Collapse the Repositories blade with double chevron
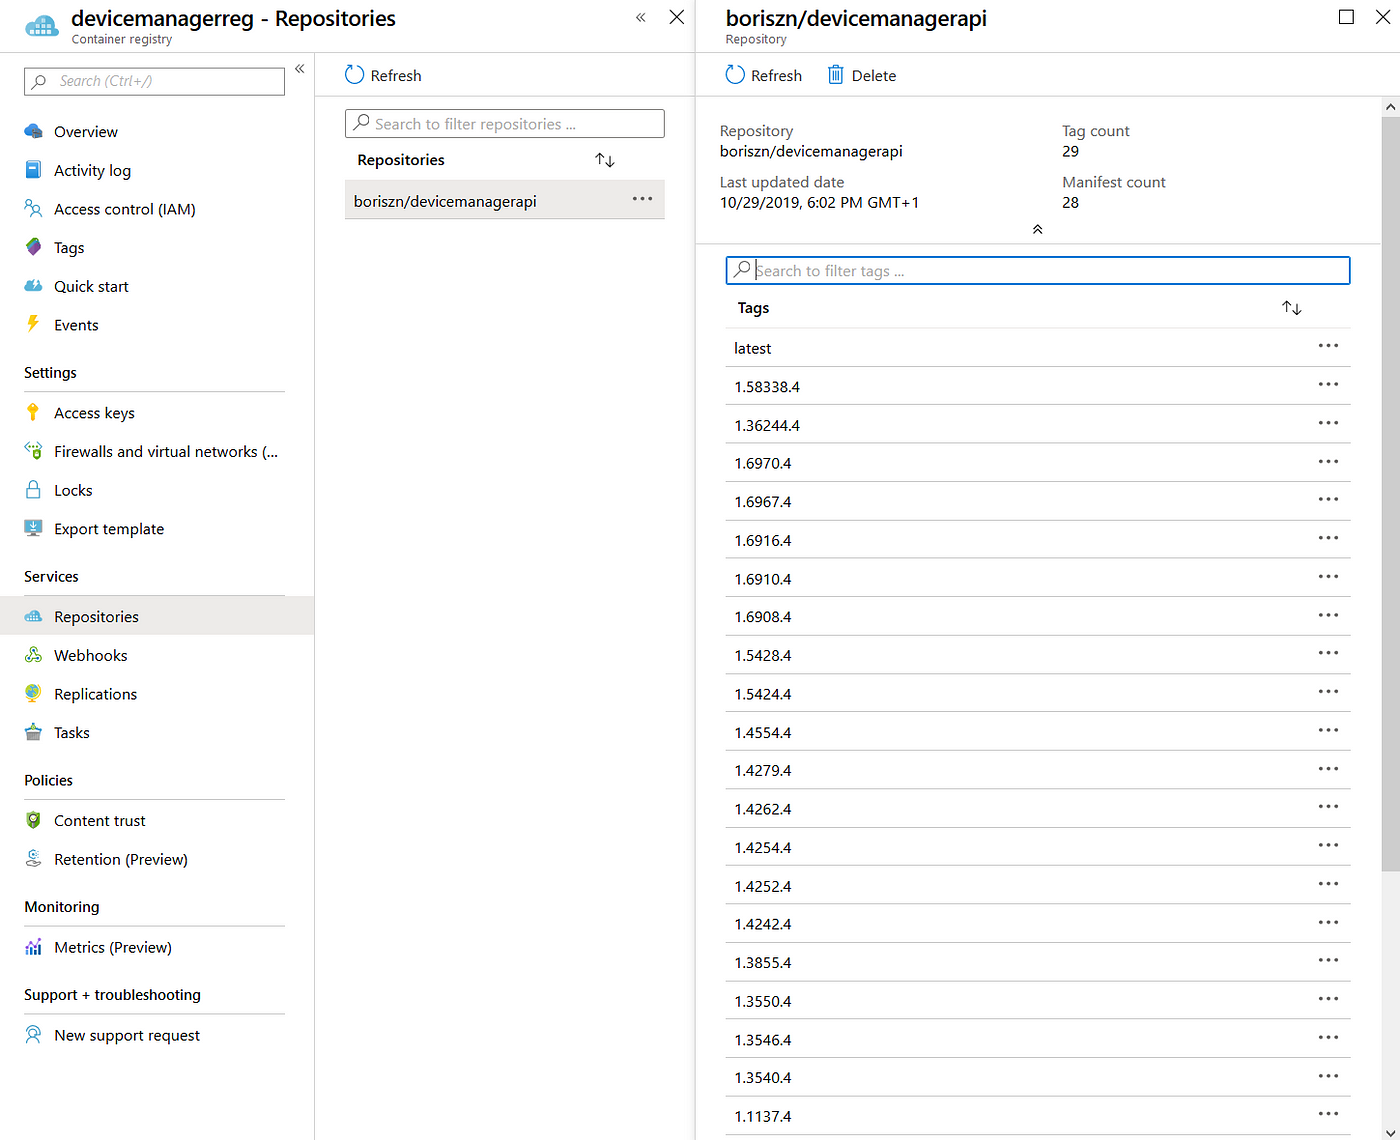The image size is (1400, 1140). click(641, 17)
